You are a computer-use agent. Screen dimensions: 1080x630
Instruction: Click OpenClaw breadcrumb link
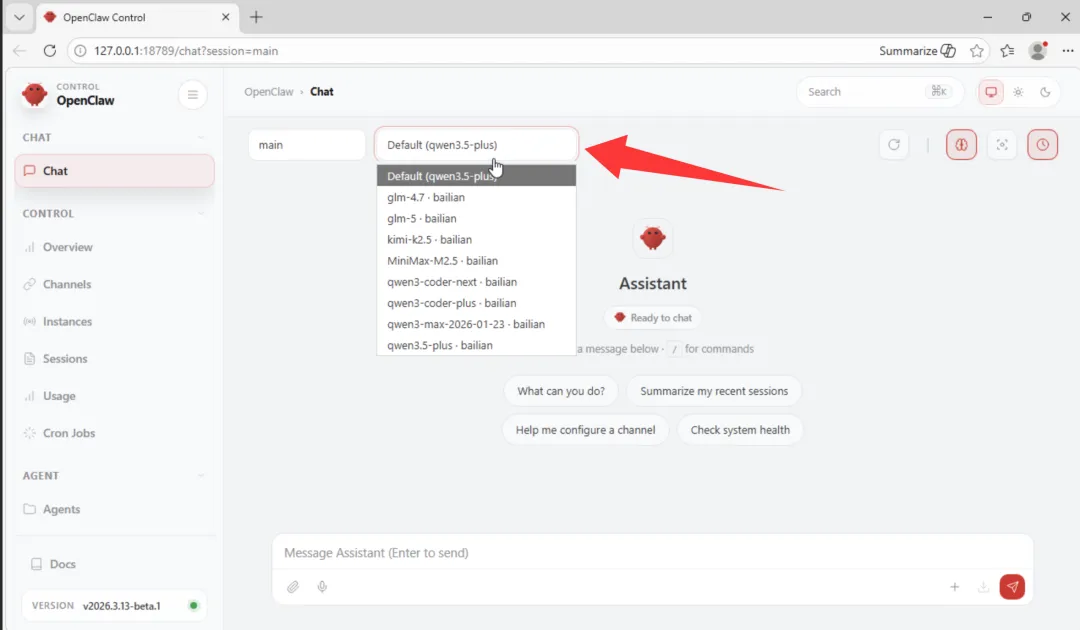269,92
